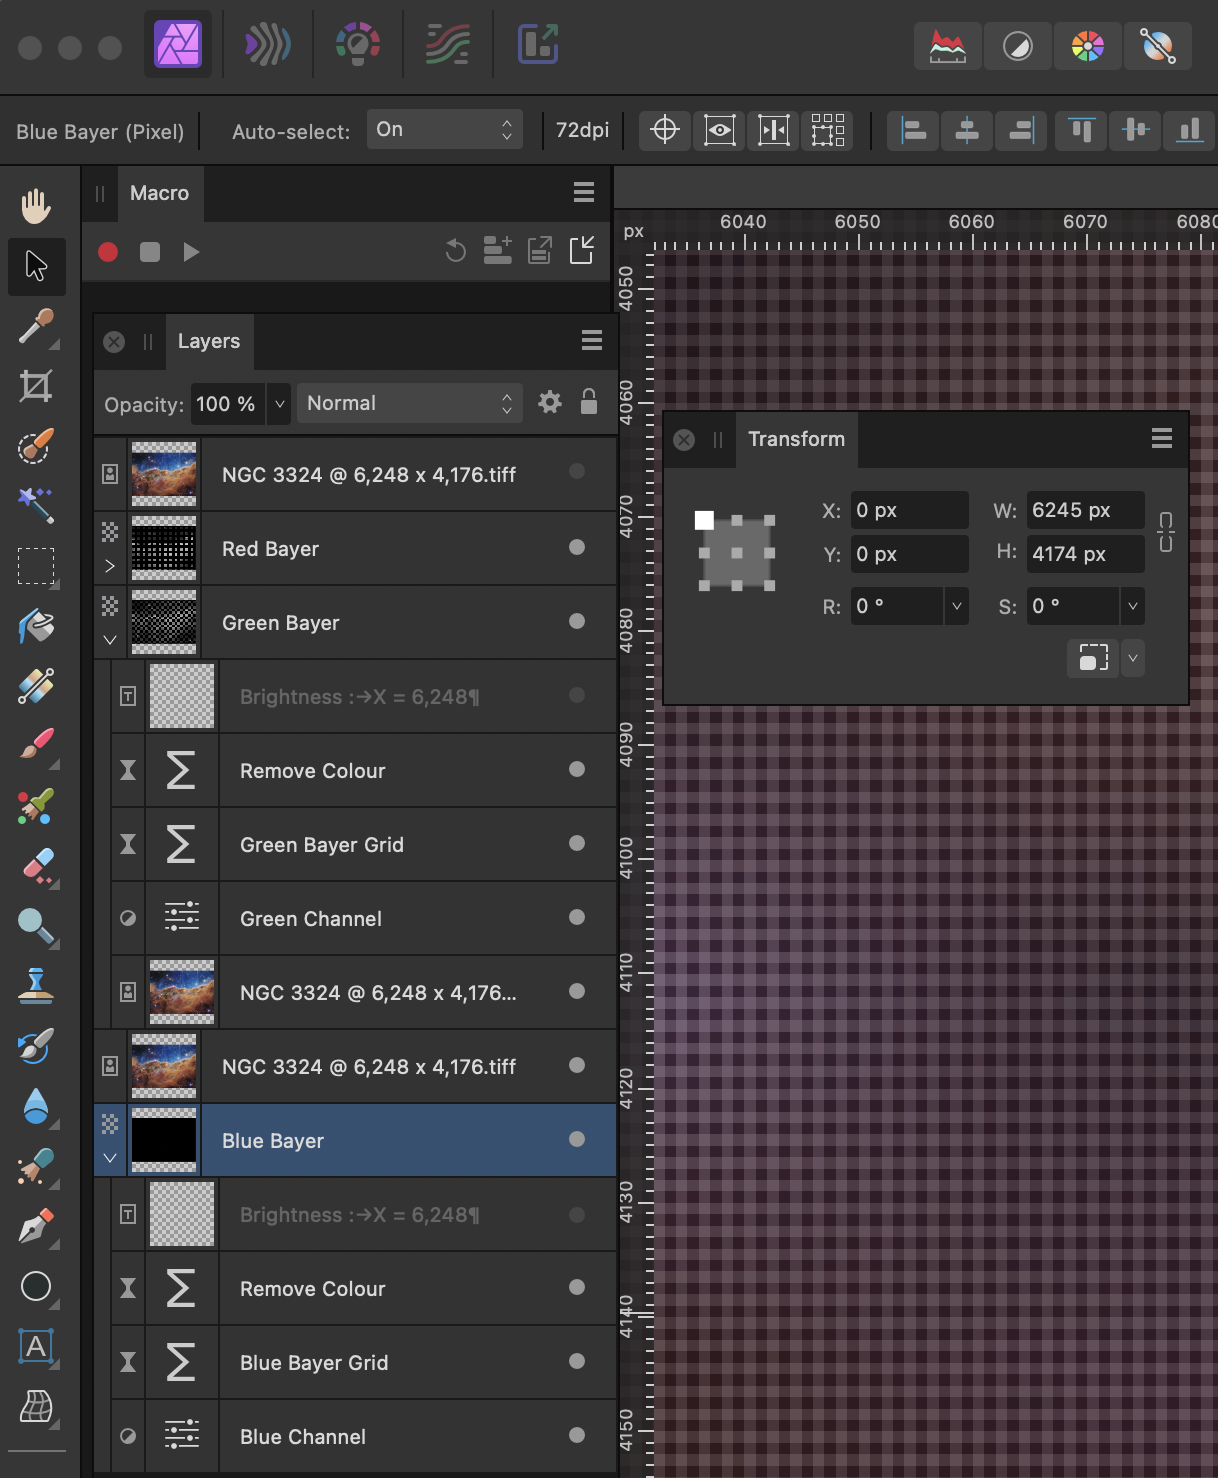
Task: Expand the Red Bayer layer group
Action: coord(110,566)
